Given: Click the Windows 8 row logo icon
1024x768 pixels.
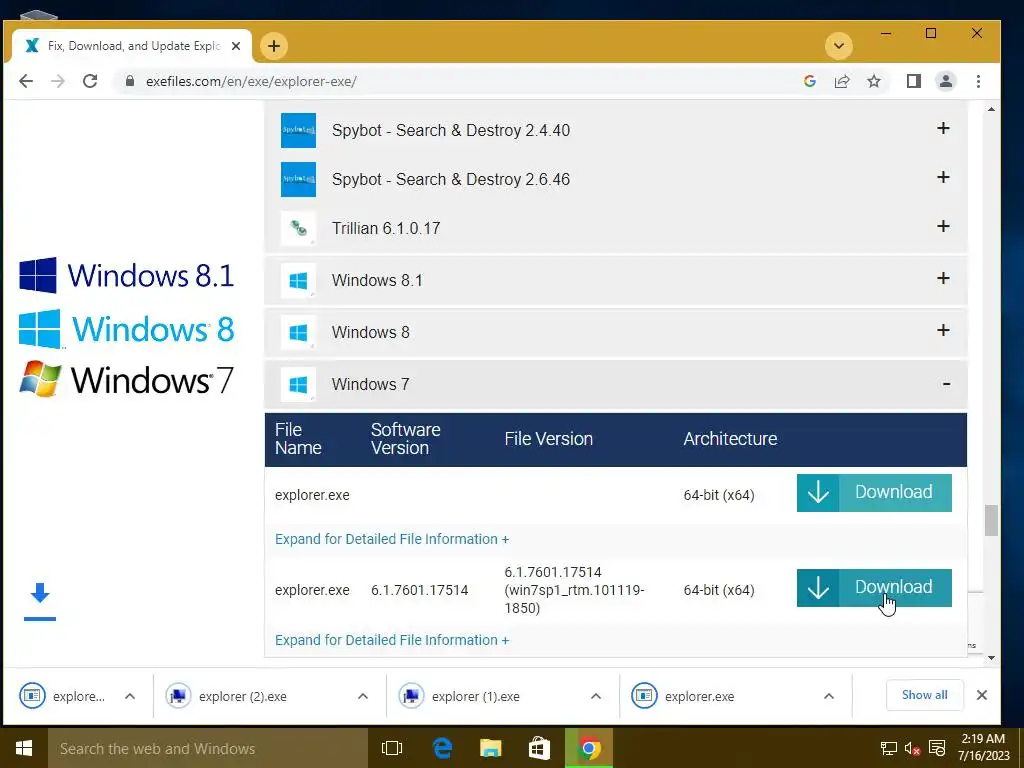Looking at the screenshot, I should (298, 332).
